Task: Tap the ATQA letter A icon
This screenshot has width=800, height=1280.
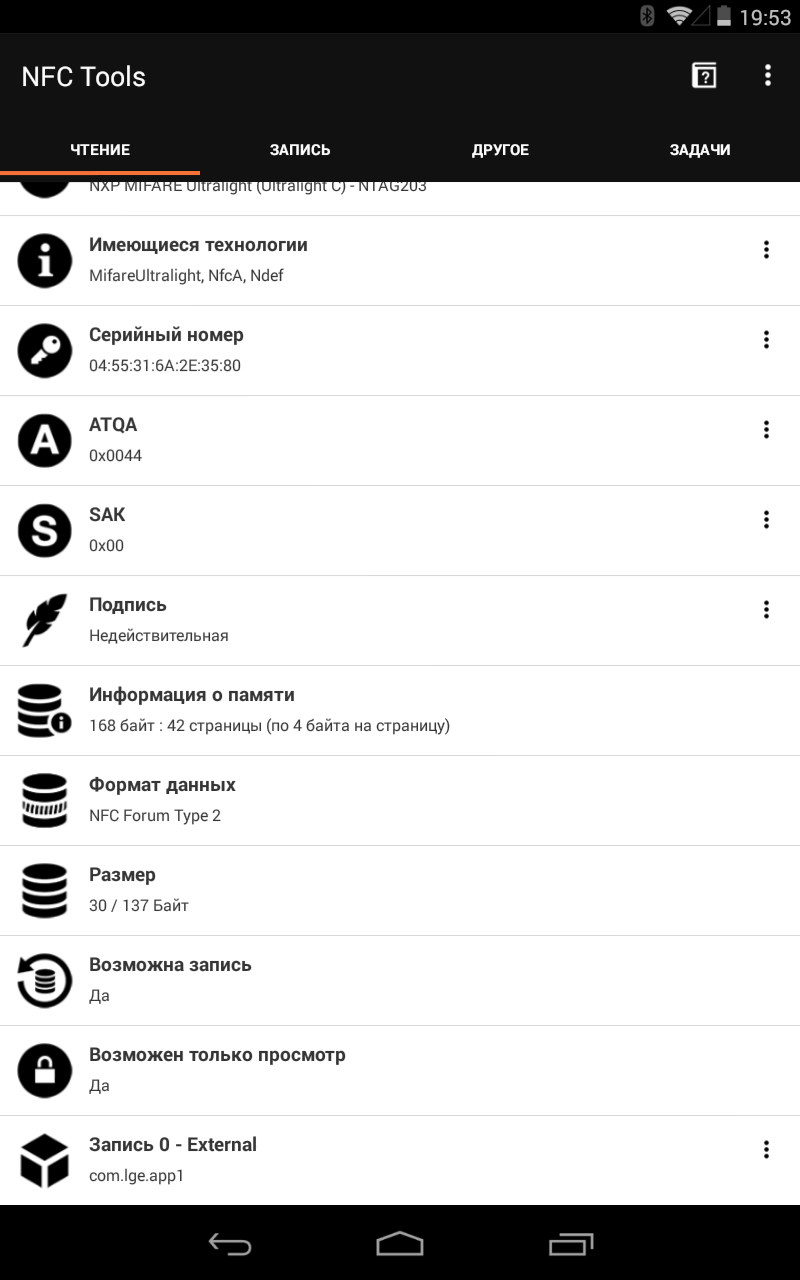Action: pos(45,440)
